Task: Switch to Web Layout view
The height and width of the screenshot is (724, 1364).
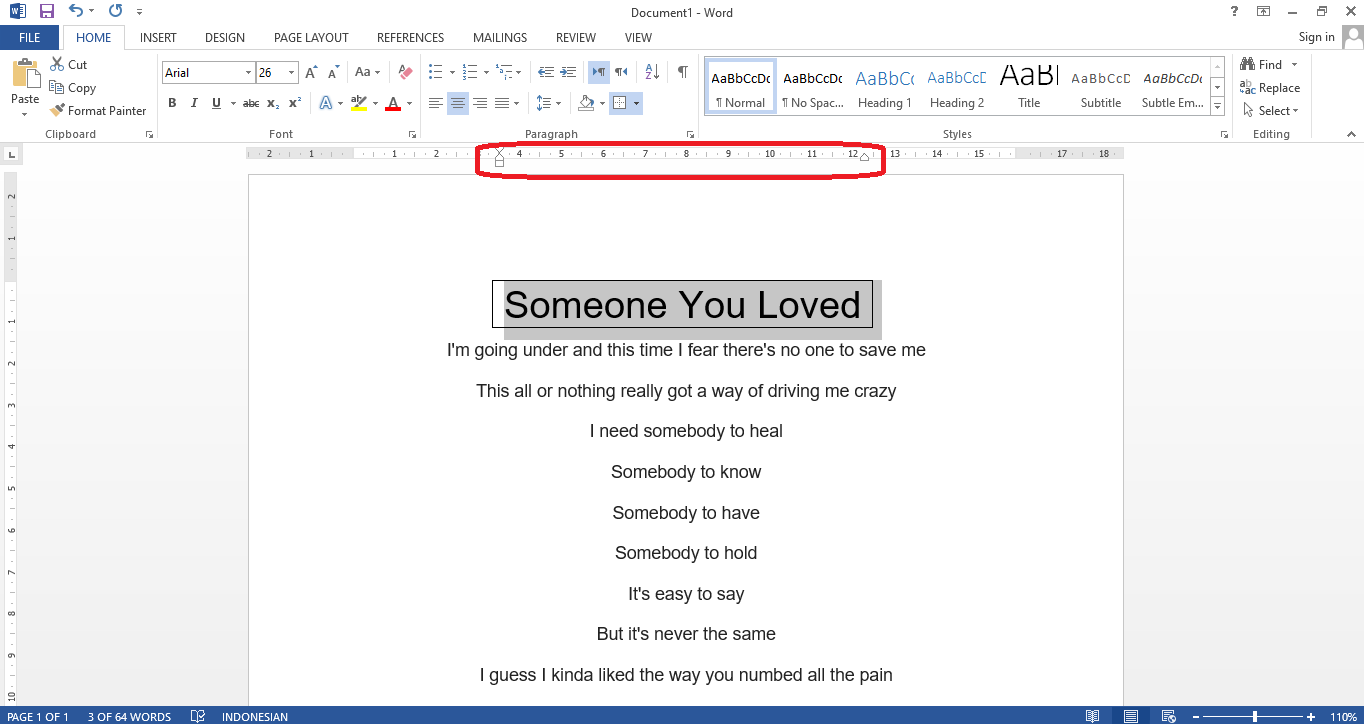Action: (x=1167, y=716)
